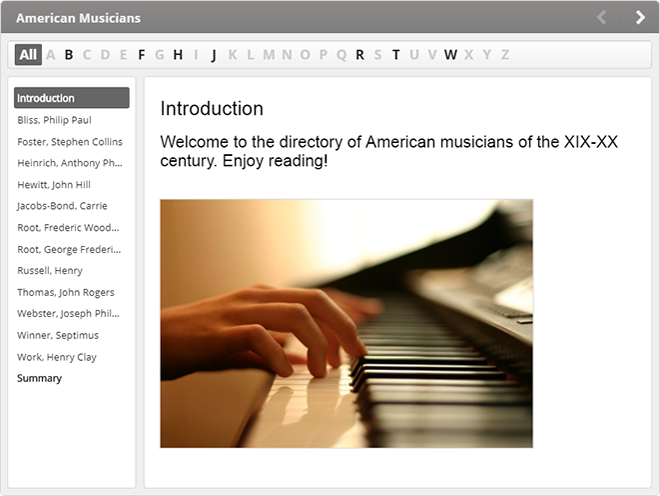Viewport: 660px width, 496px height.
Task: Click the piano keyboard photo
Action: point(346,323)
